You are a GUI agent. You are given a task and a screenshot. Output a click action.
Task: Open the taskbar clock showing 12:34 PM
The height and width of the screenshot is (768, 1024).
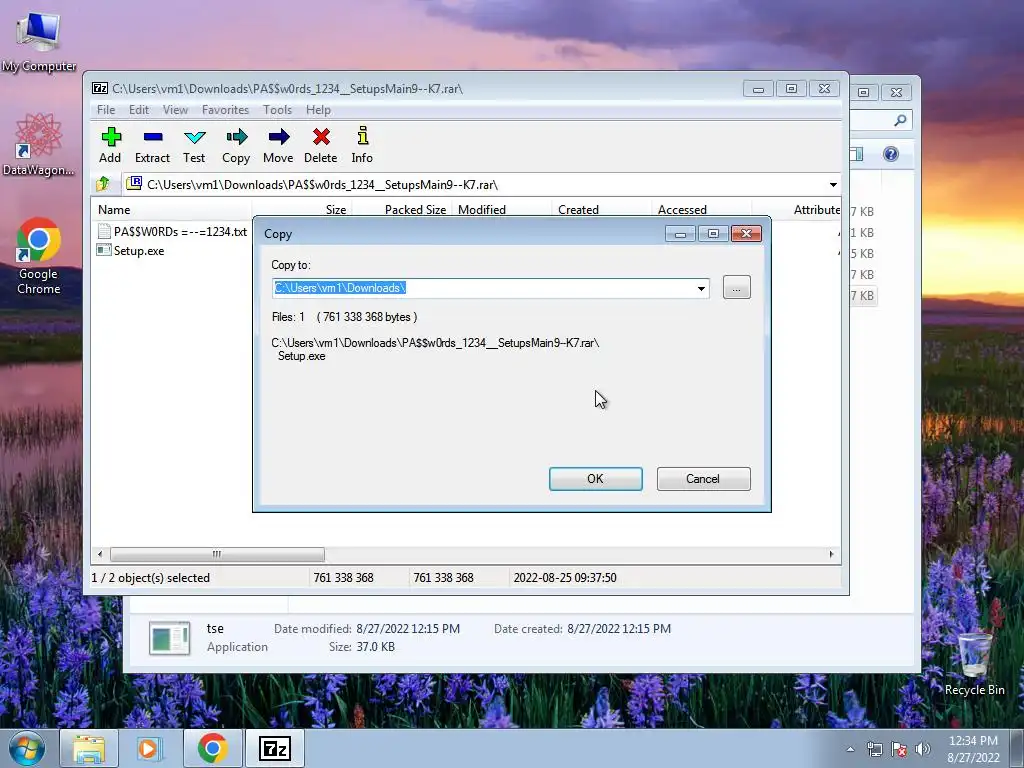click(973, 749)
